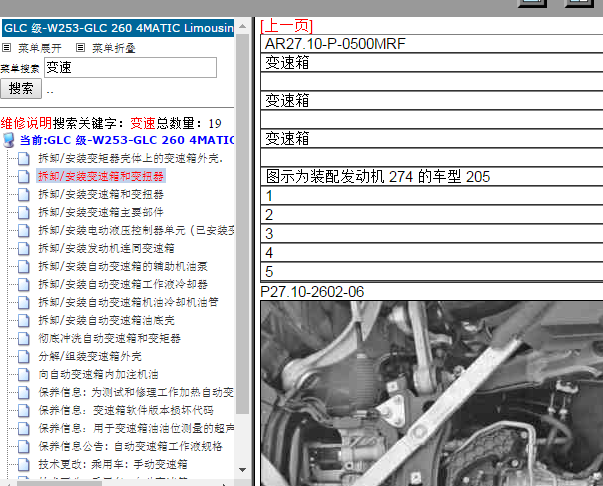Click document icon beside 拆卸/安装发动机连同变速箱

click(23, 249)
